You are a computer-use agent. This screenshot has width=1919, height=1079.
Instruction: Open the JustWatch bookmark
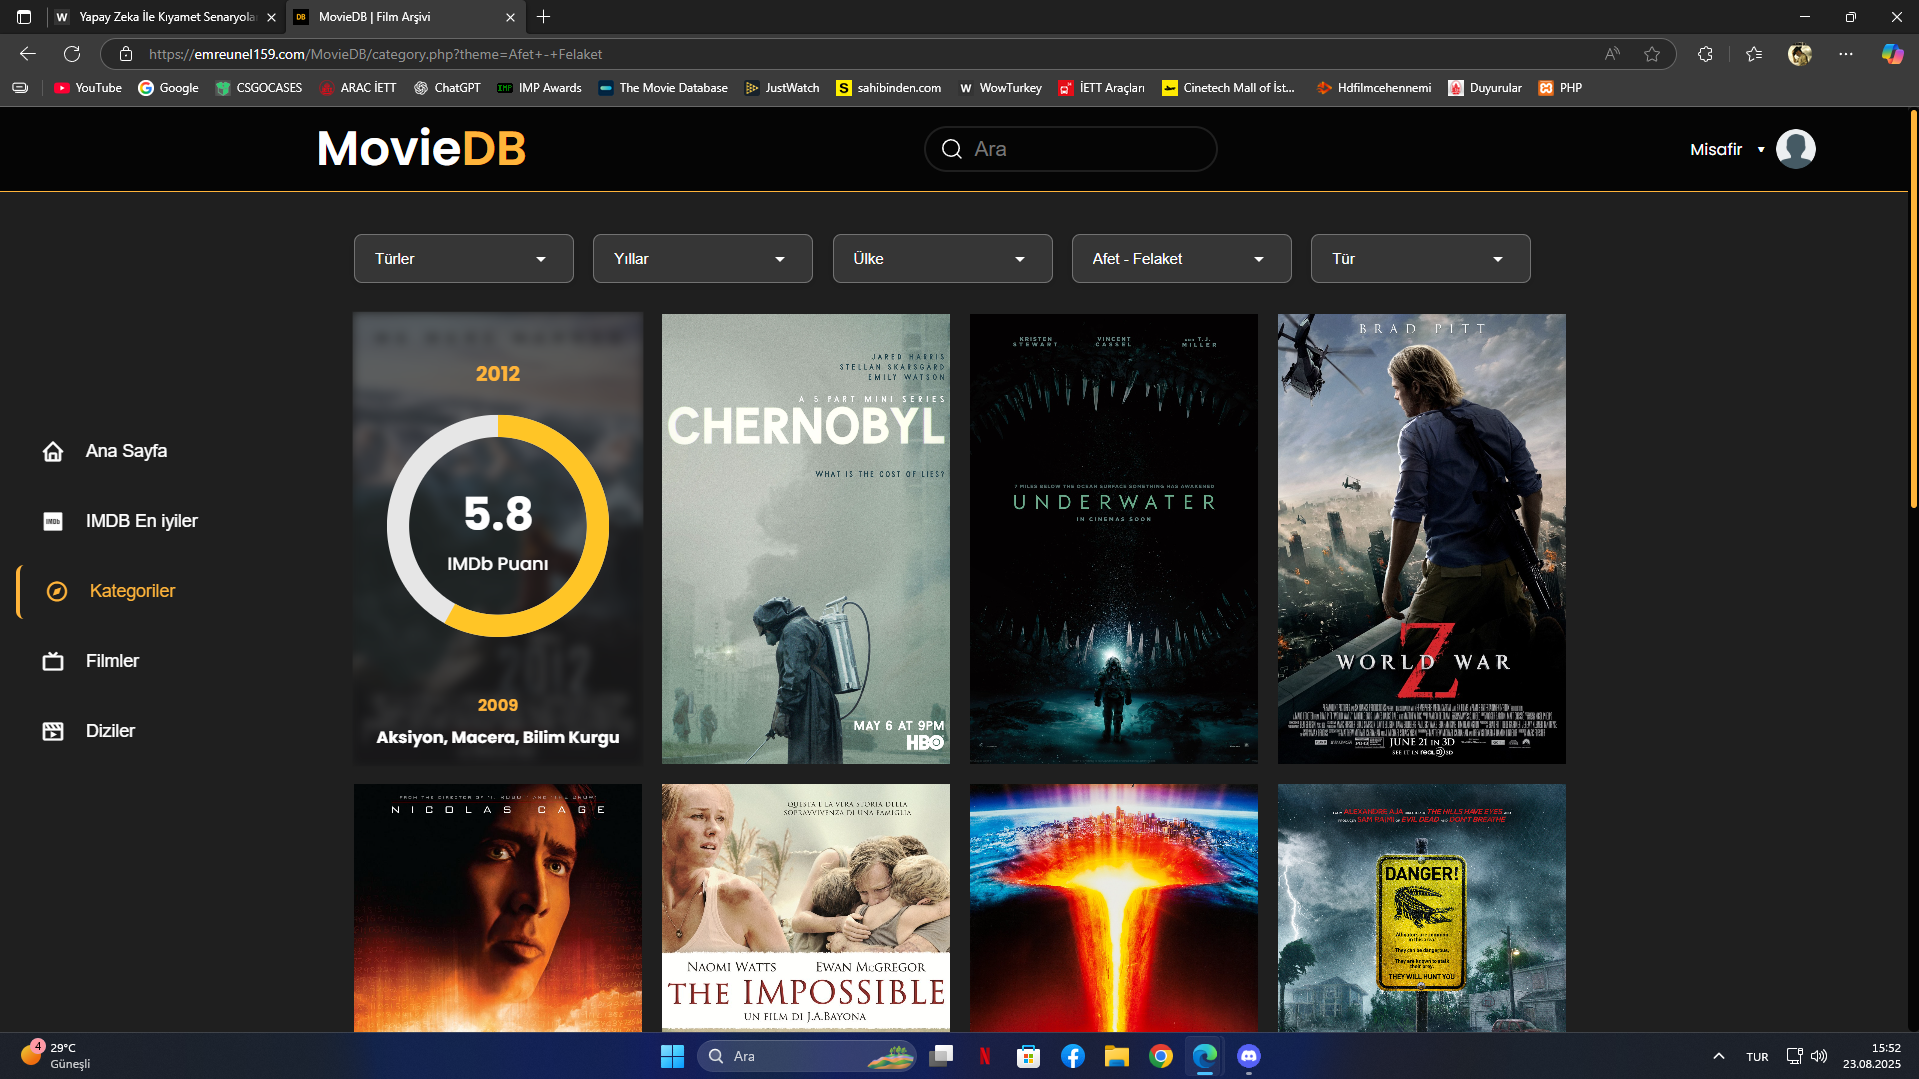click(782, 88)
